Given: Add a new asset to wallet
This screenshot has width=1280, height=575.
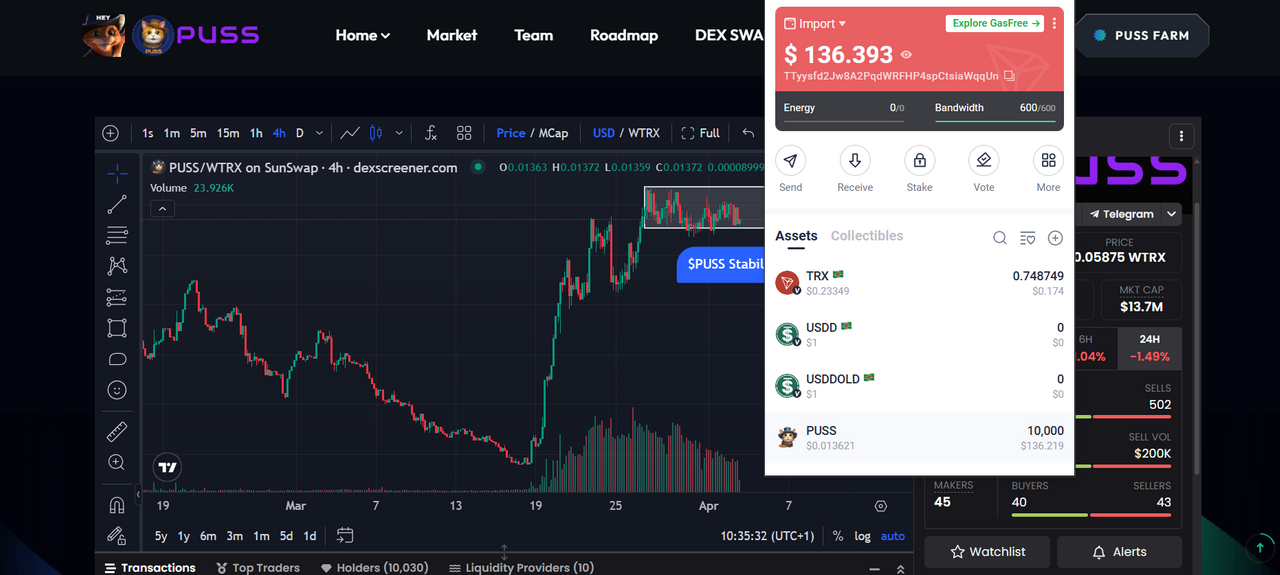Looking at the screenshot, I should pos(1055,238).
